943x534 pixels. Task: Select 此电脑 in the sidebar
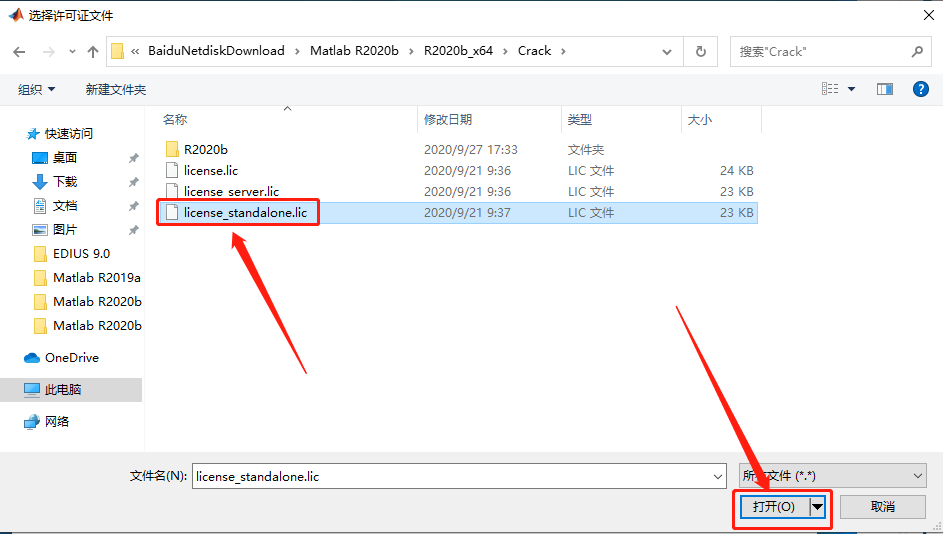pos(63,390)
